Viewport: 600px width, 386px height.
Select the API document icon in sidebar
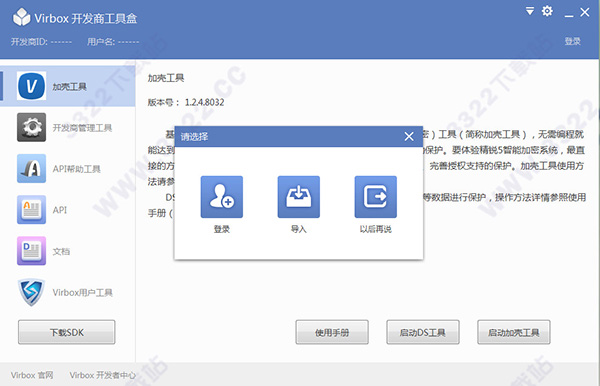(31, 210)
